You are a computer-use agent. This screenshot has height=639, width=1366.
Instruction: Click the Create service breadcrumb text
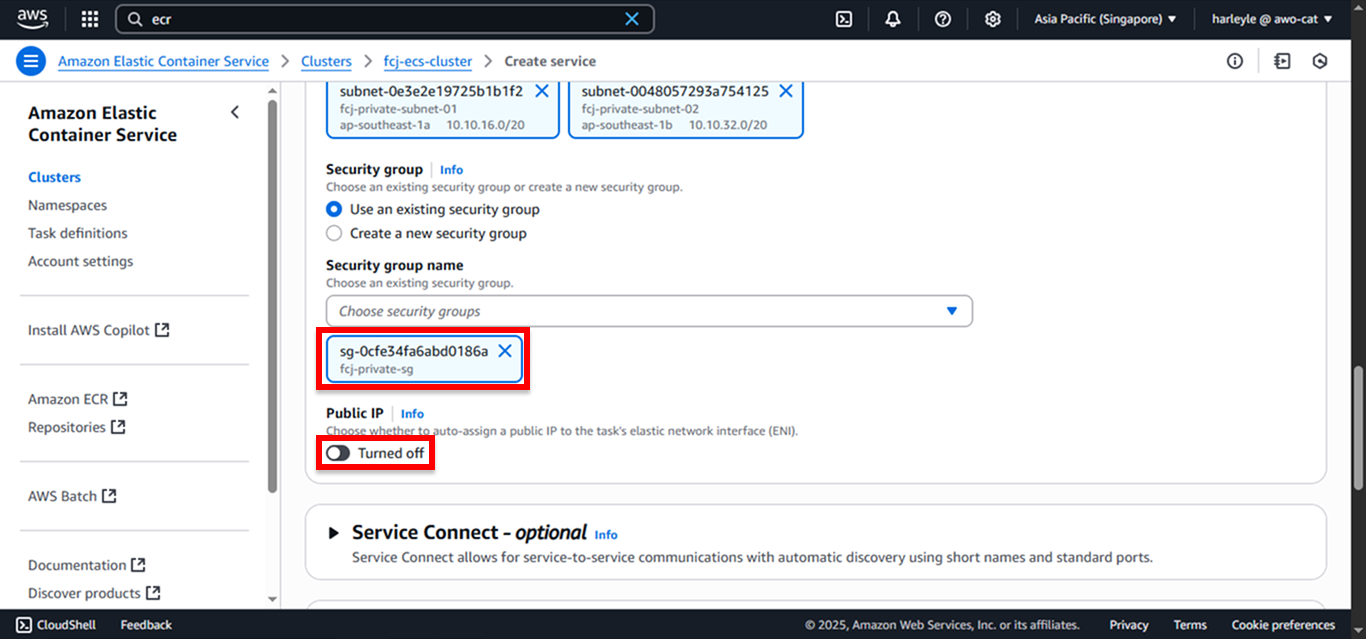tap(550, 61)
